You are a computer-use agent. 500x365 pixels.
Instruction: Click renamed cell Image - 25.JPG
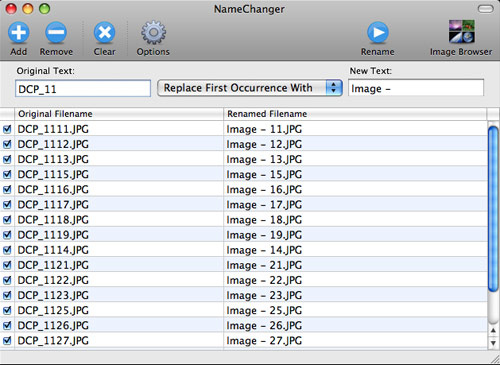tap(264, 310)
